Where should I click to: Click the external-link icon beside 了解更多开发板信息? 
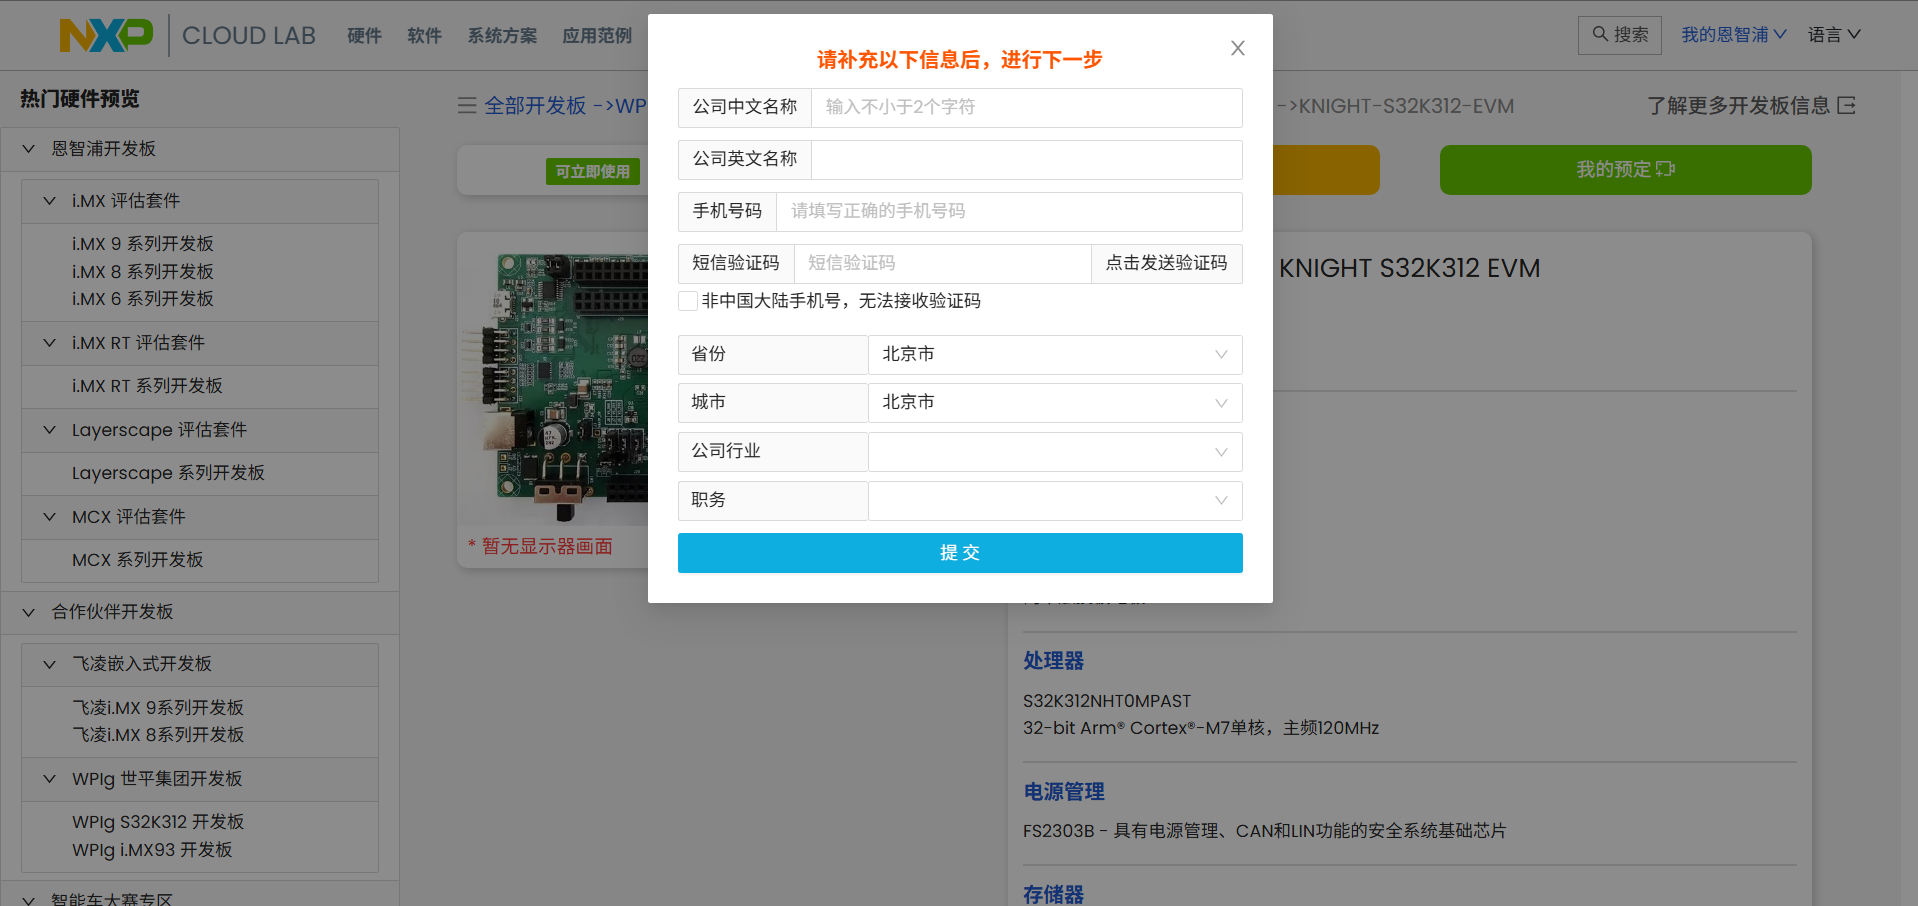coord(1846,105)
